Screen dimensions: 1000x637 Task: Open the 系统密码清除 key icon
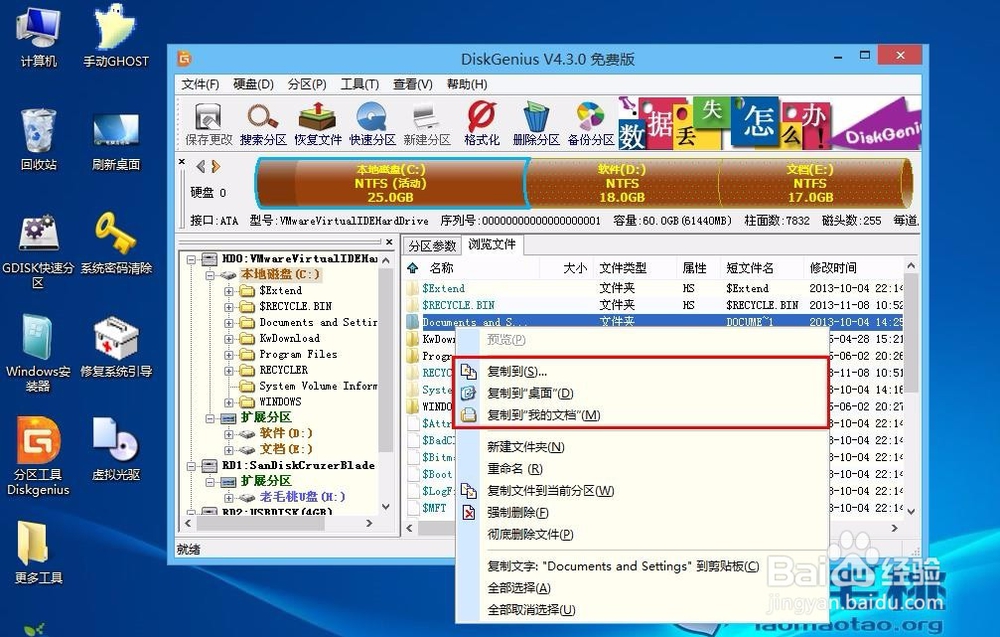click(116, 244)
